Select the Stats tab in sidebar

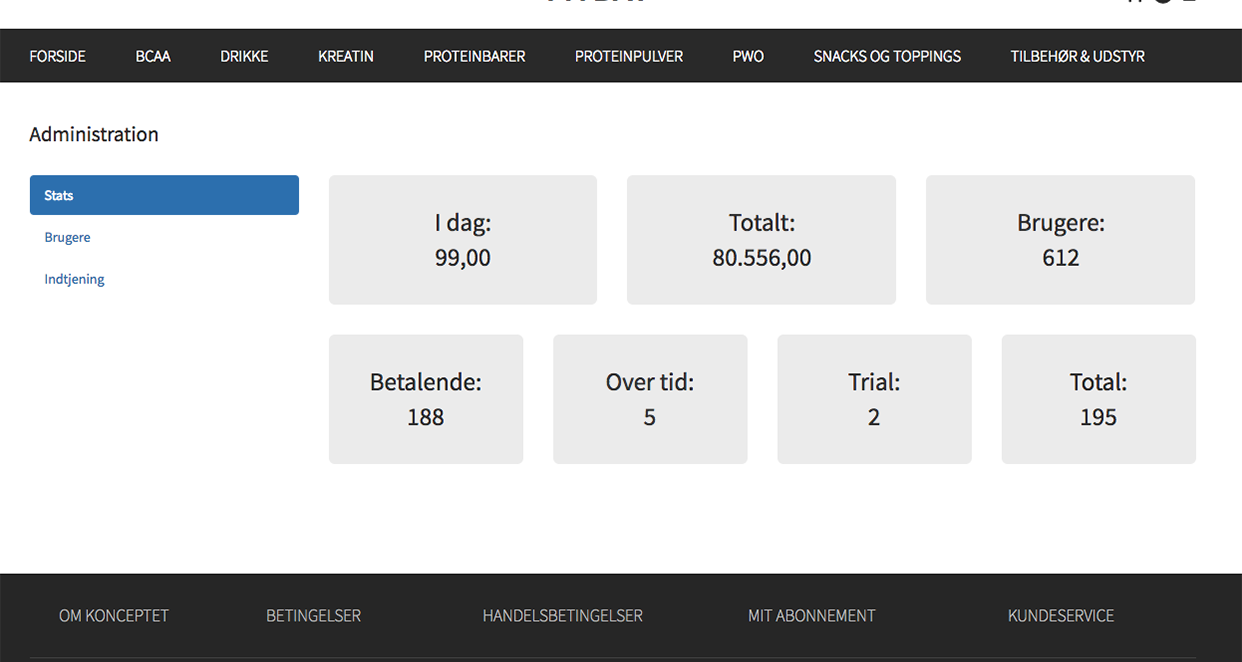pos(164,195)
